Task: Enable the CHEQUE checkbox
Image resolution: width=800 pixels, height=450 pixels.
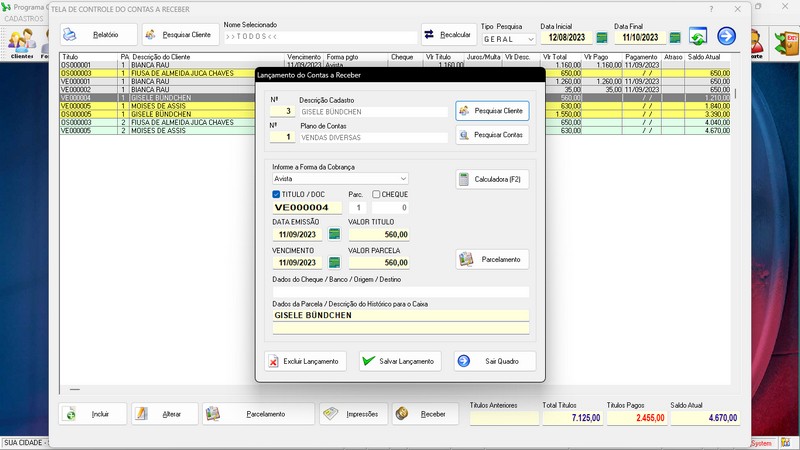Action: tap(376, 194)
